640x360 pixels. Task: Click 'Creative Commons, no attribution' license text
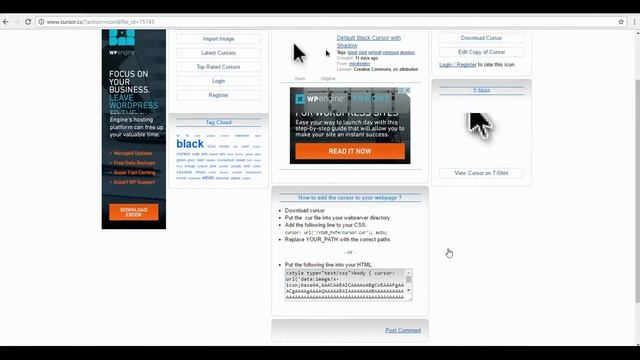click(386, 69)
